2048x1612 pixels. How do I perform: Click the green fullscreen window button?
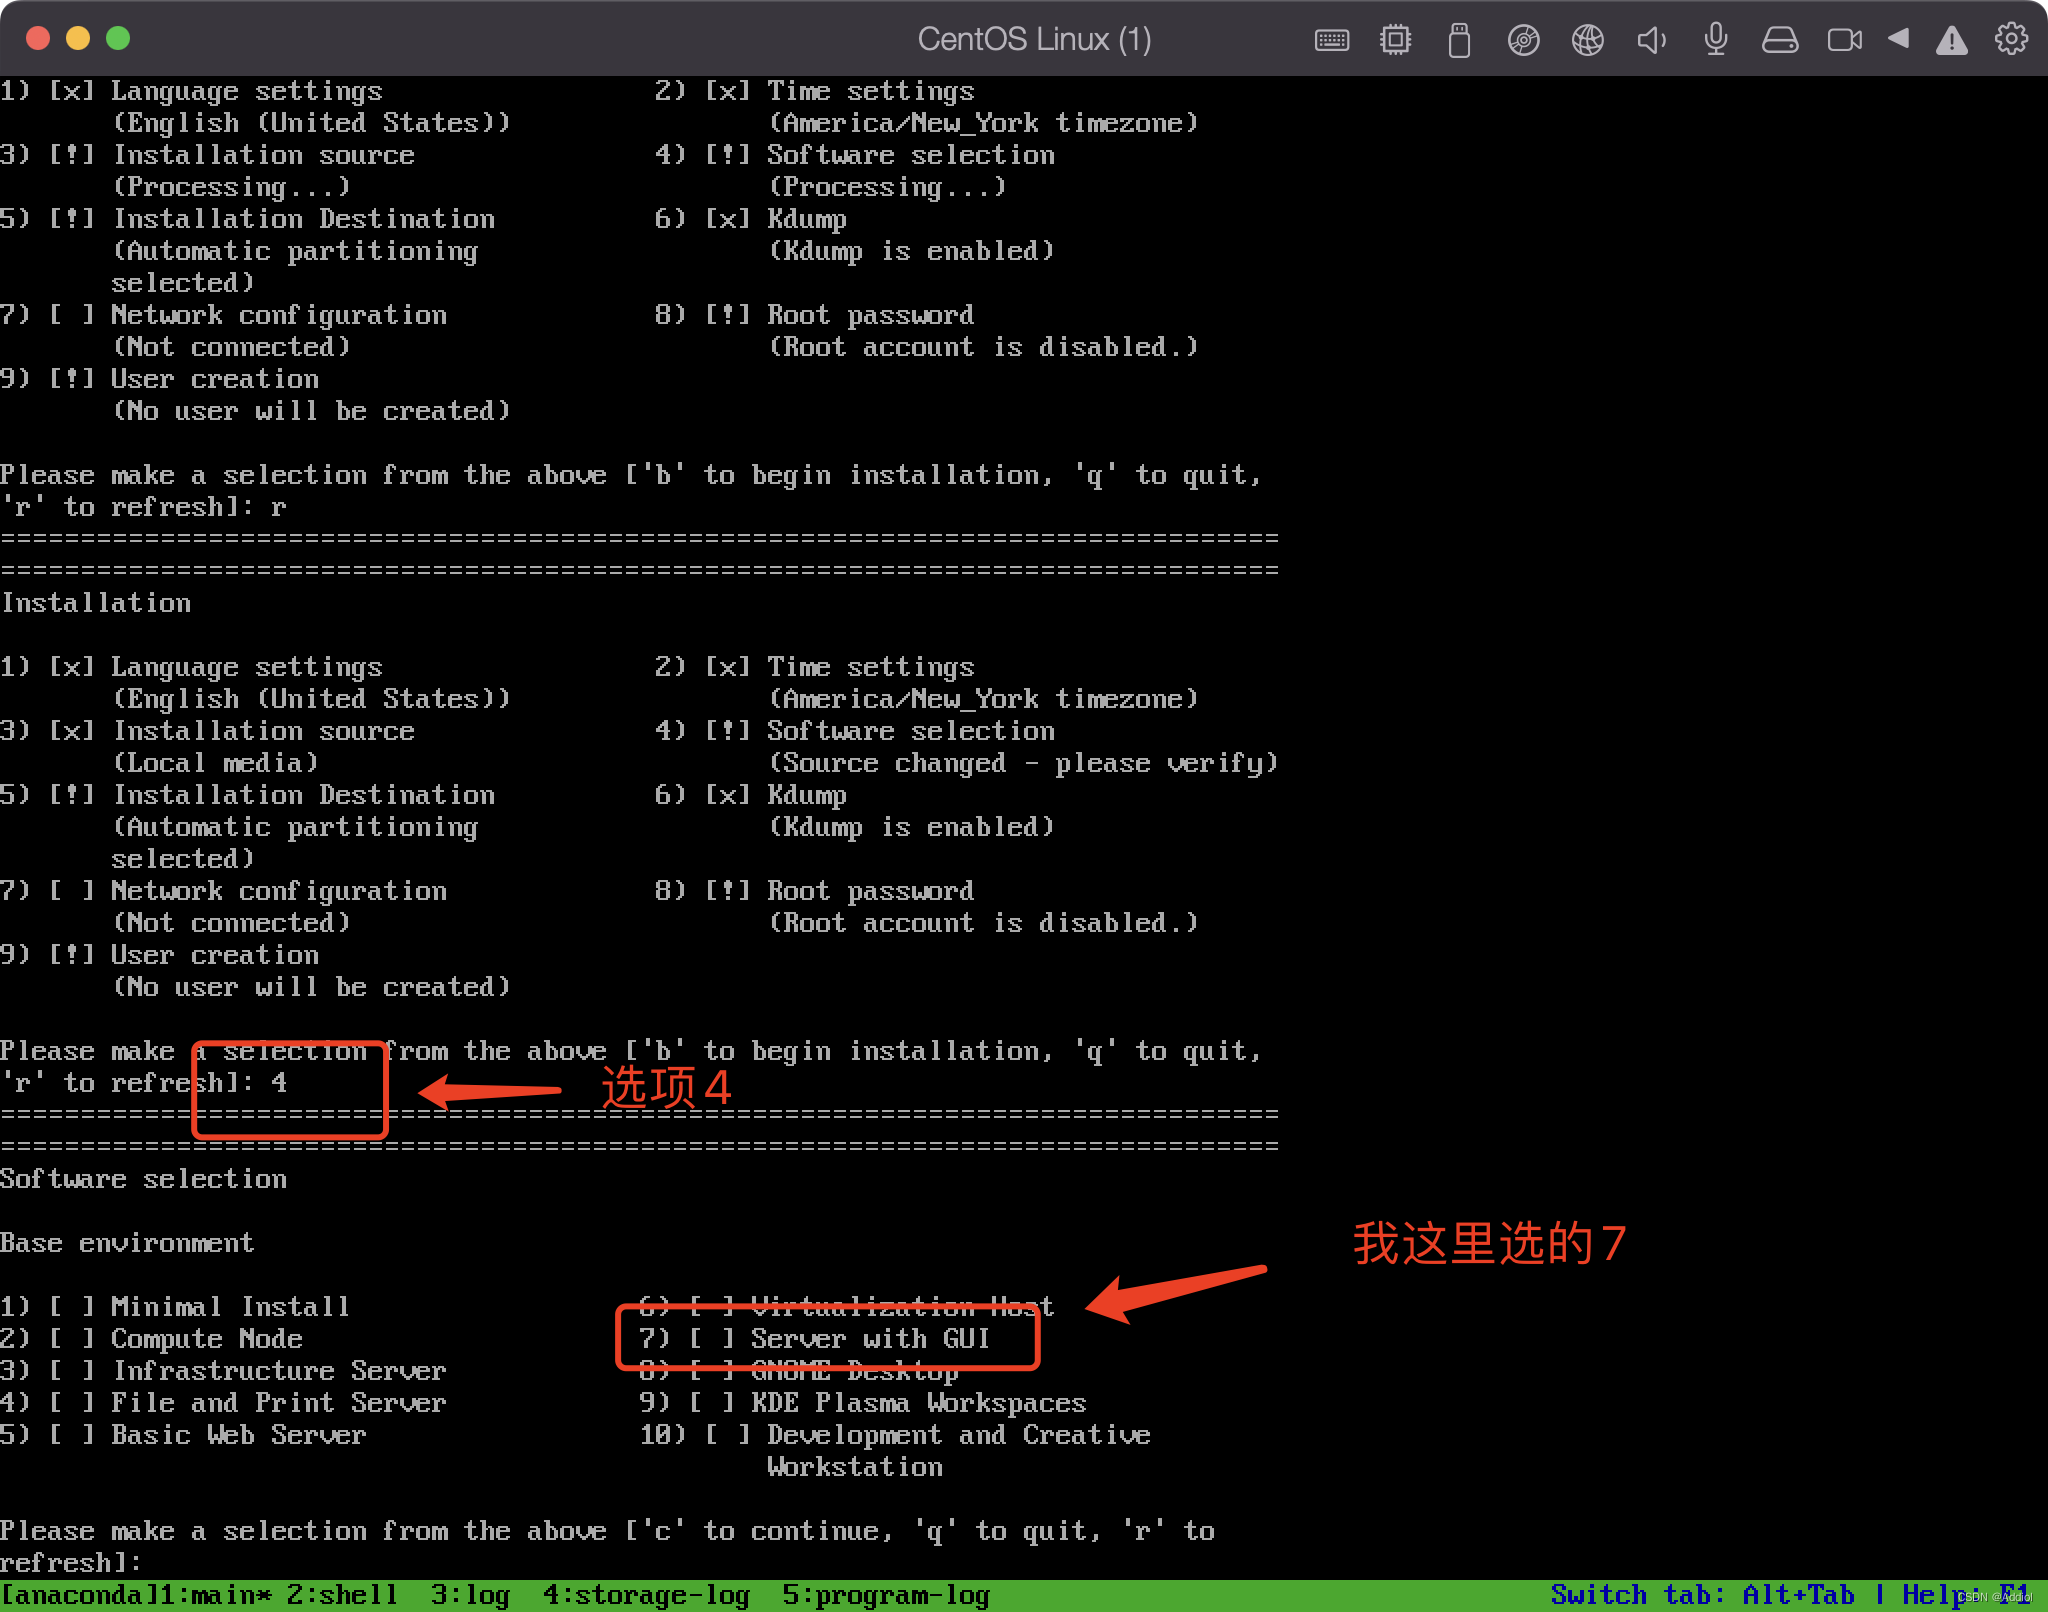[118, 38]
